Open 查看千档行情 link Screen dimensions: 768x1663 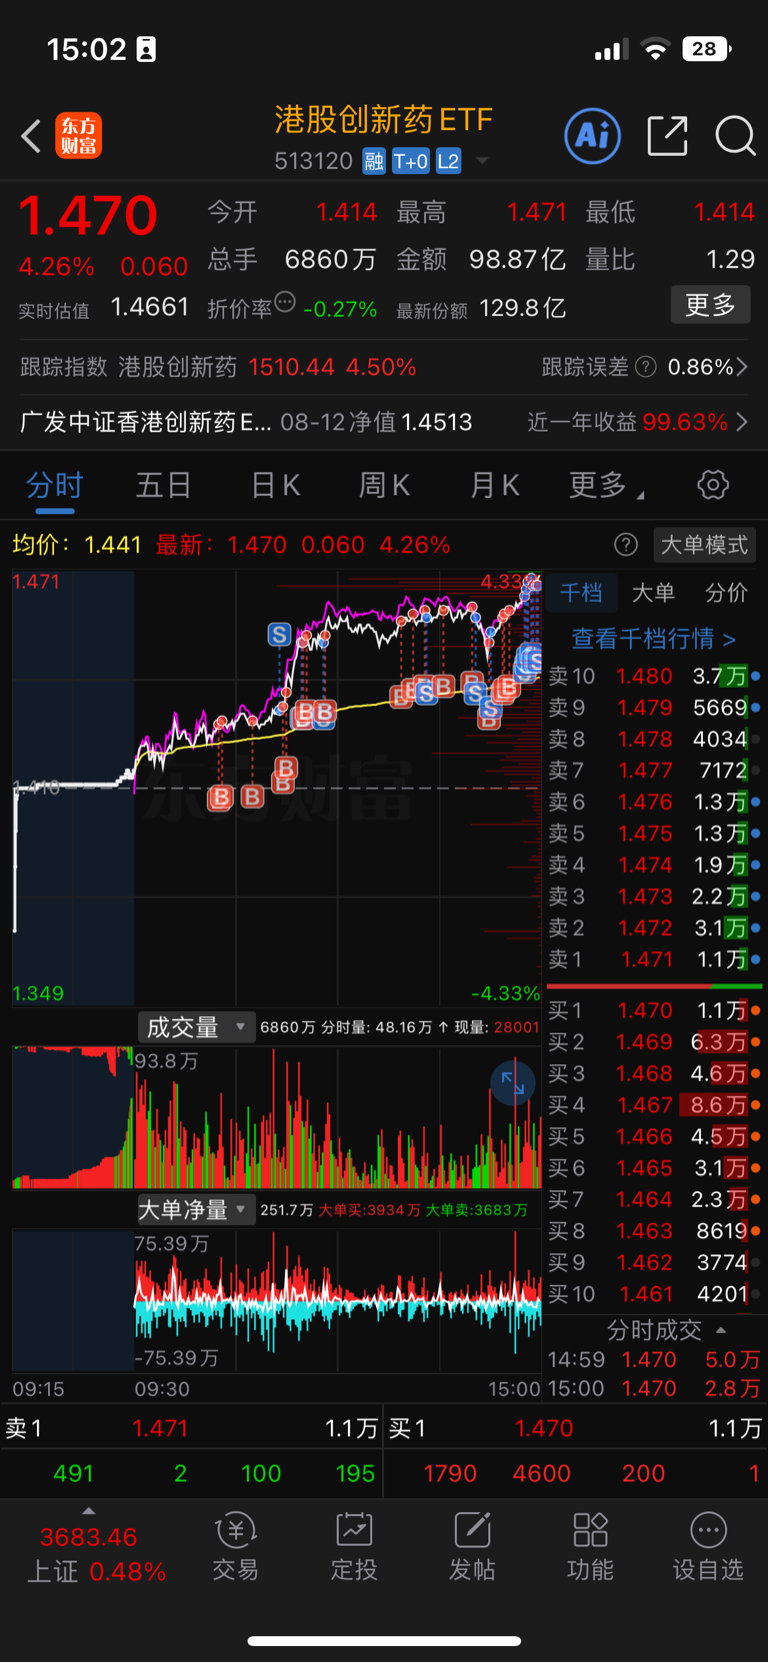pos(653,638)
